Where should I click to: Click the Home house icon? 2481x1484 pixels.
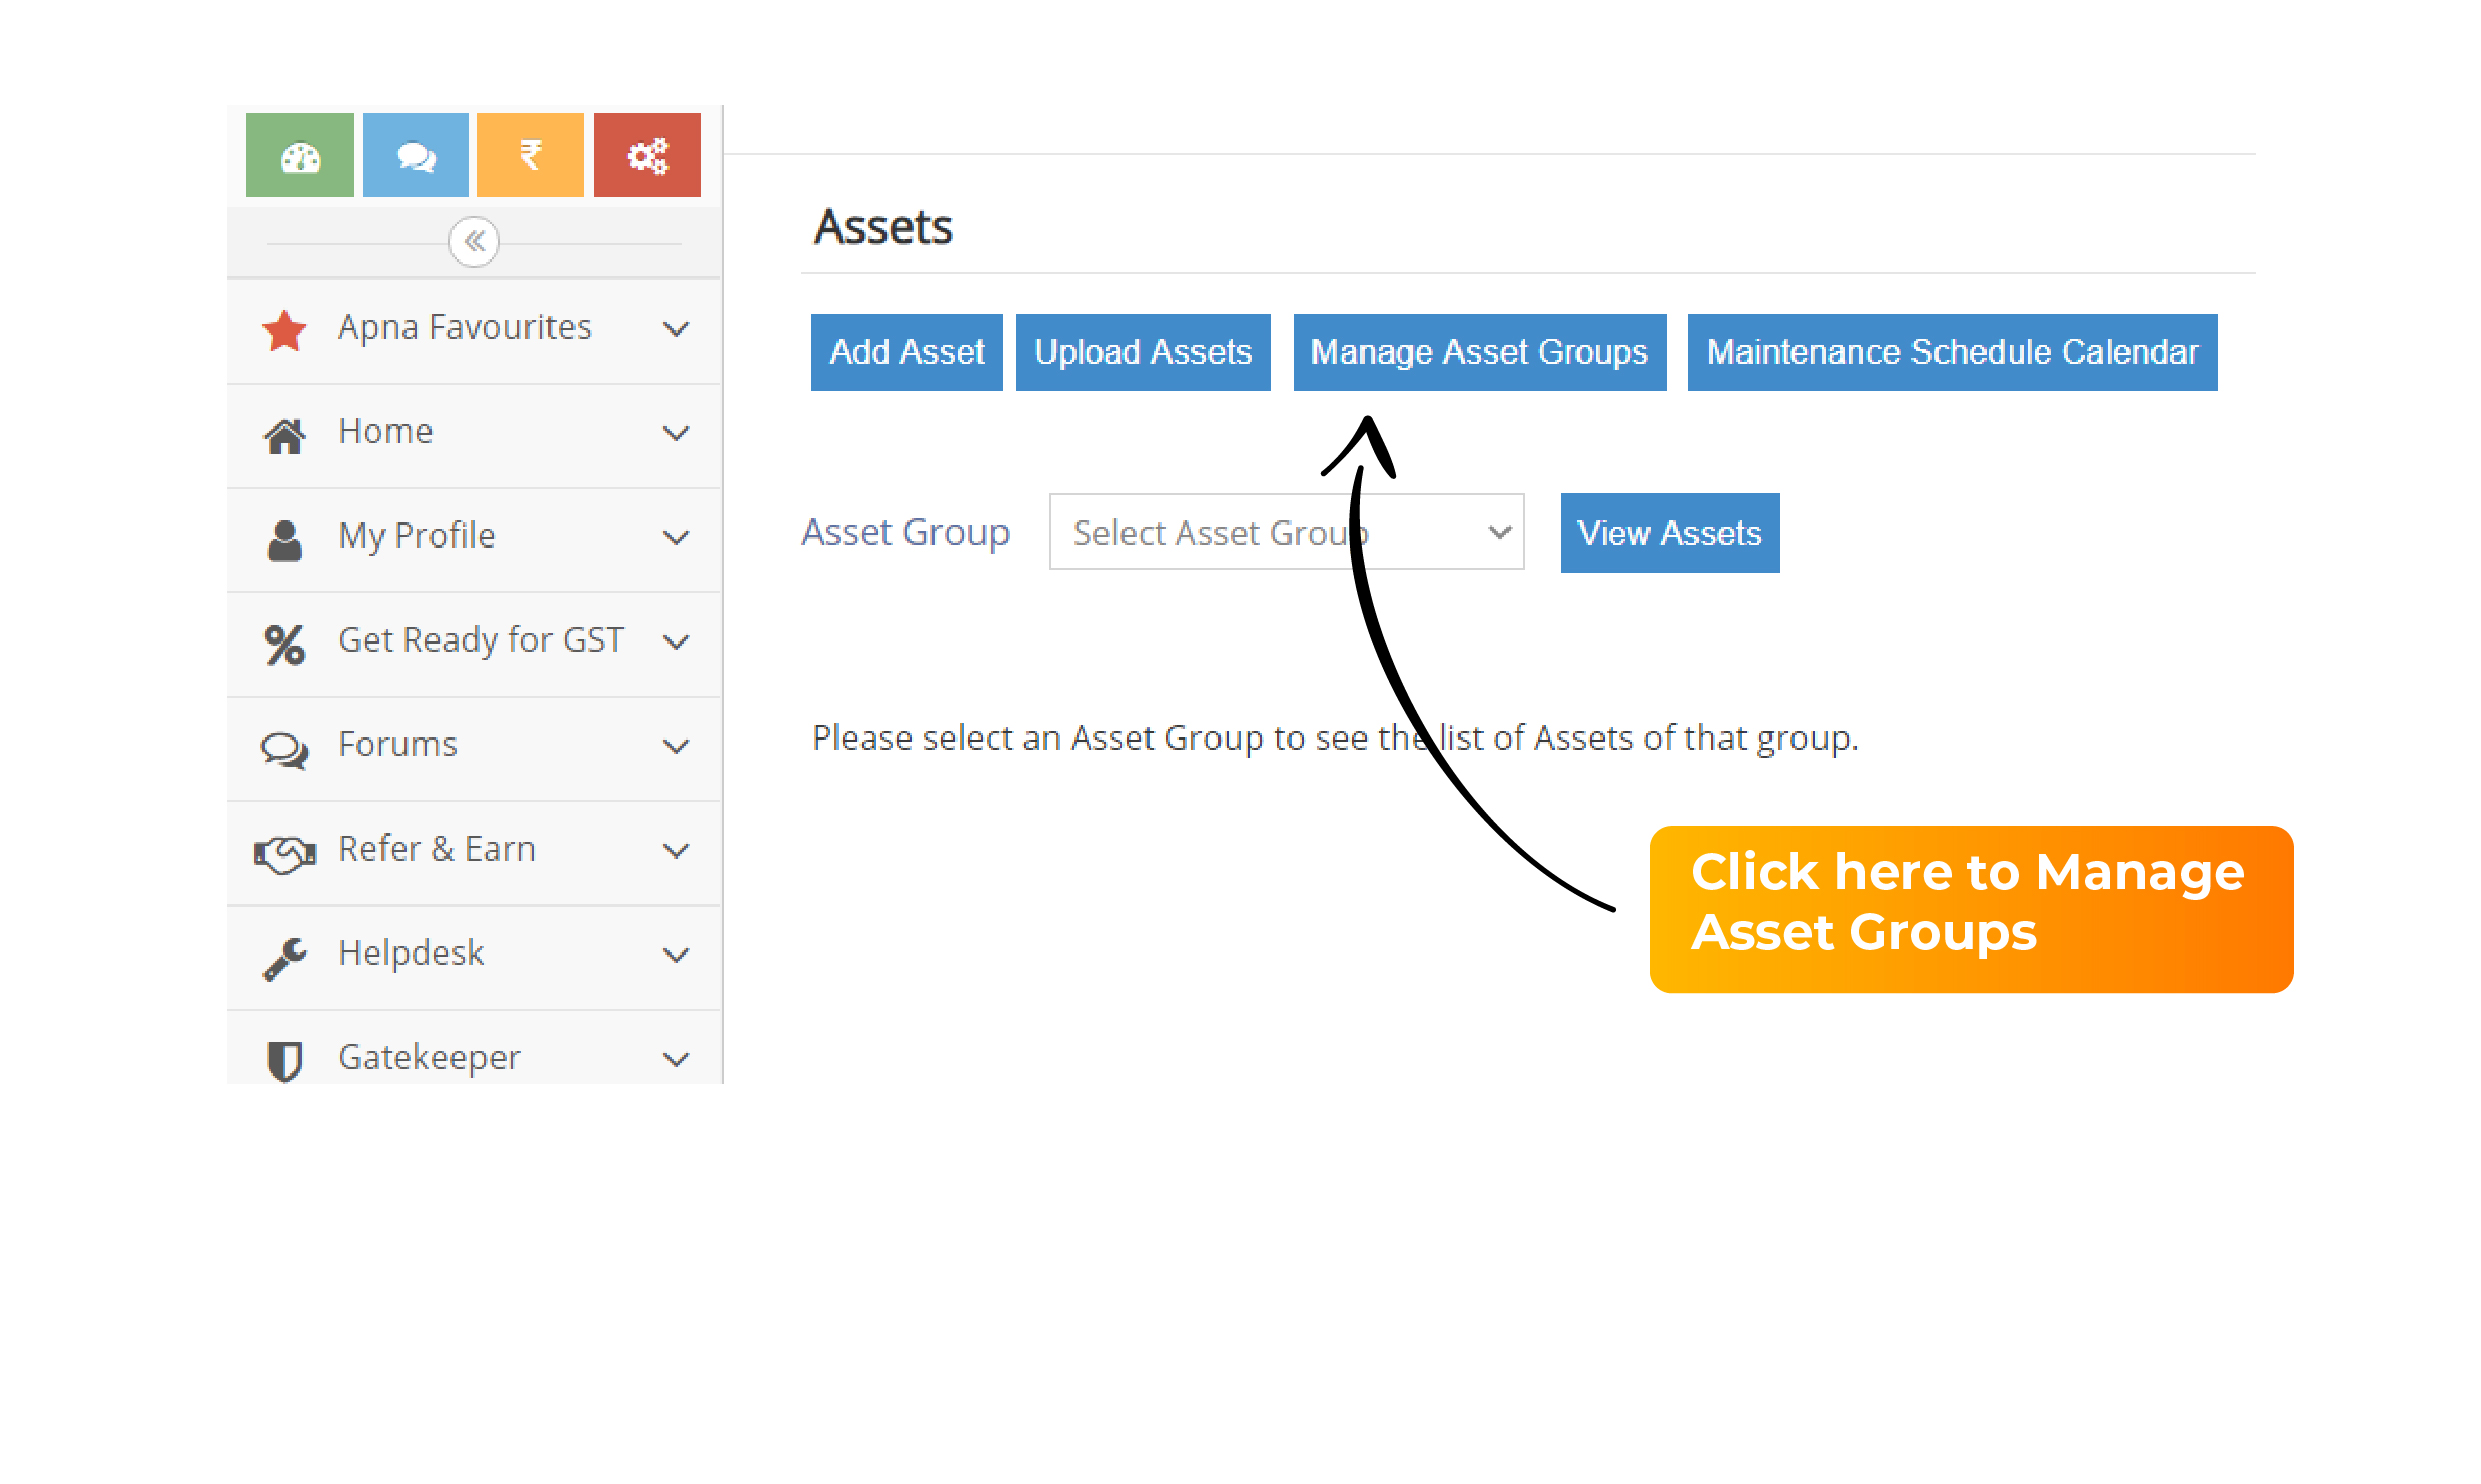coord(284,435)
